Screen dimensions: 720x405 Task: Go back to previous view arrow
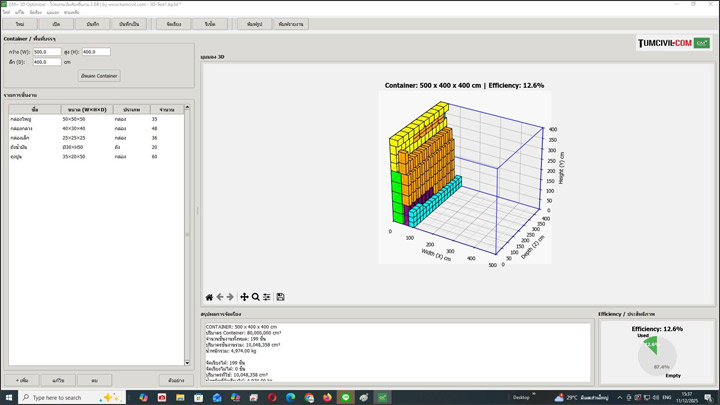220,297
